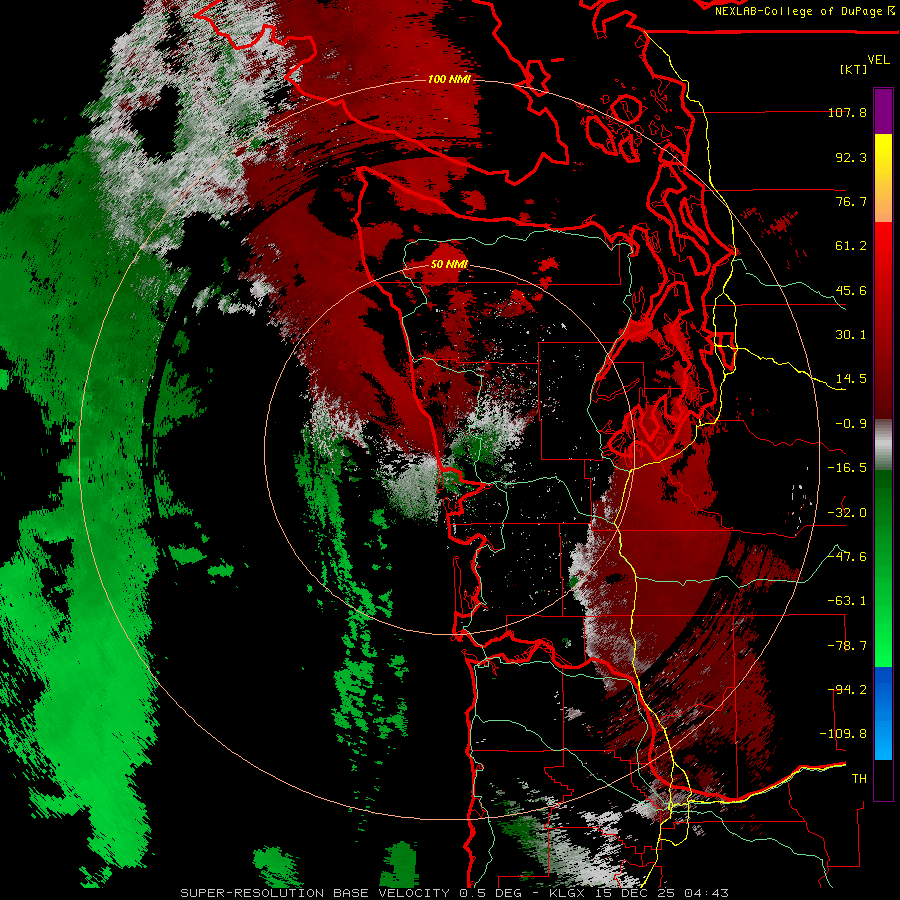Image resolution: width=900 pixels, height=900 pixels.
Task: Click the 61.2 velocity scale value
Action: click(x=851, y=246)
